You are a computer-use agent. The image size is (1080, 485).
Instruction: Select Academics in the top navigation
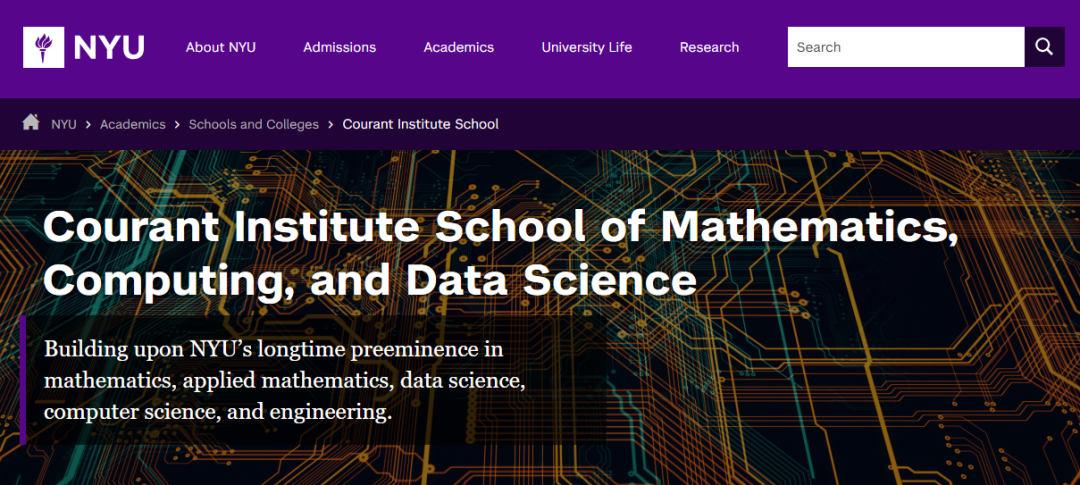tap(458, 47)
